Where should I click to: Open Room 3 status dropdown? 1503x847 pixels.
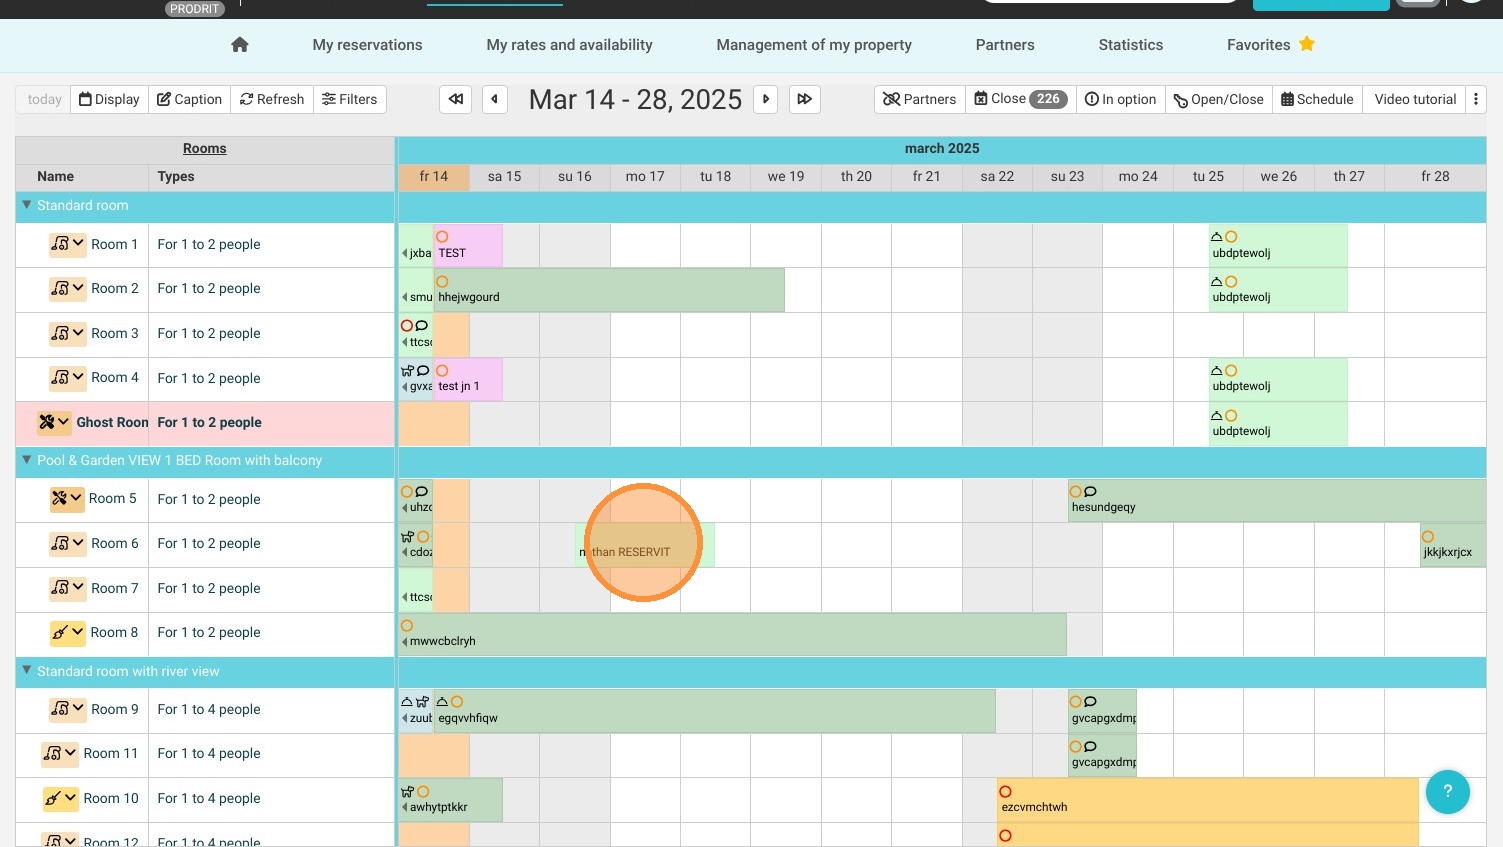(68, 333)
